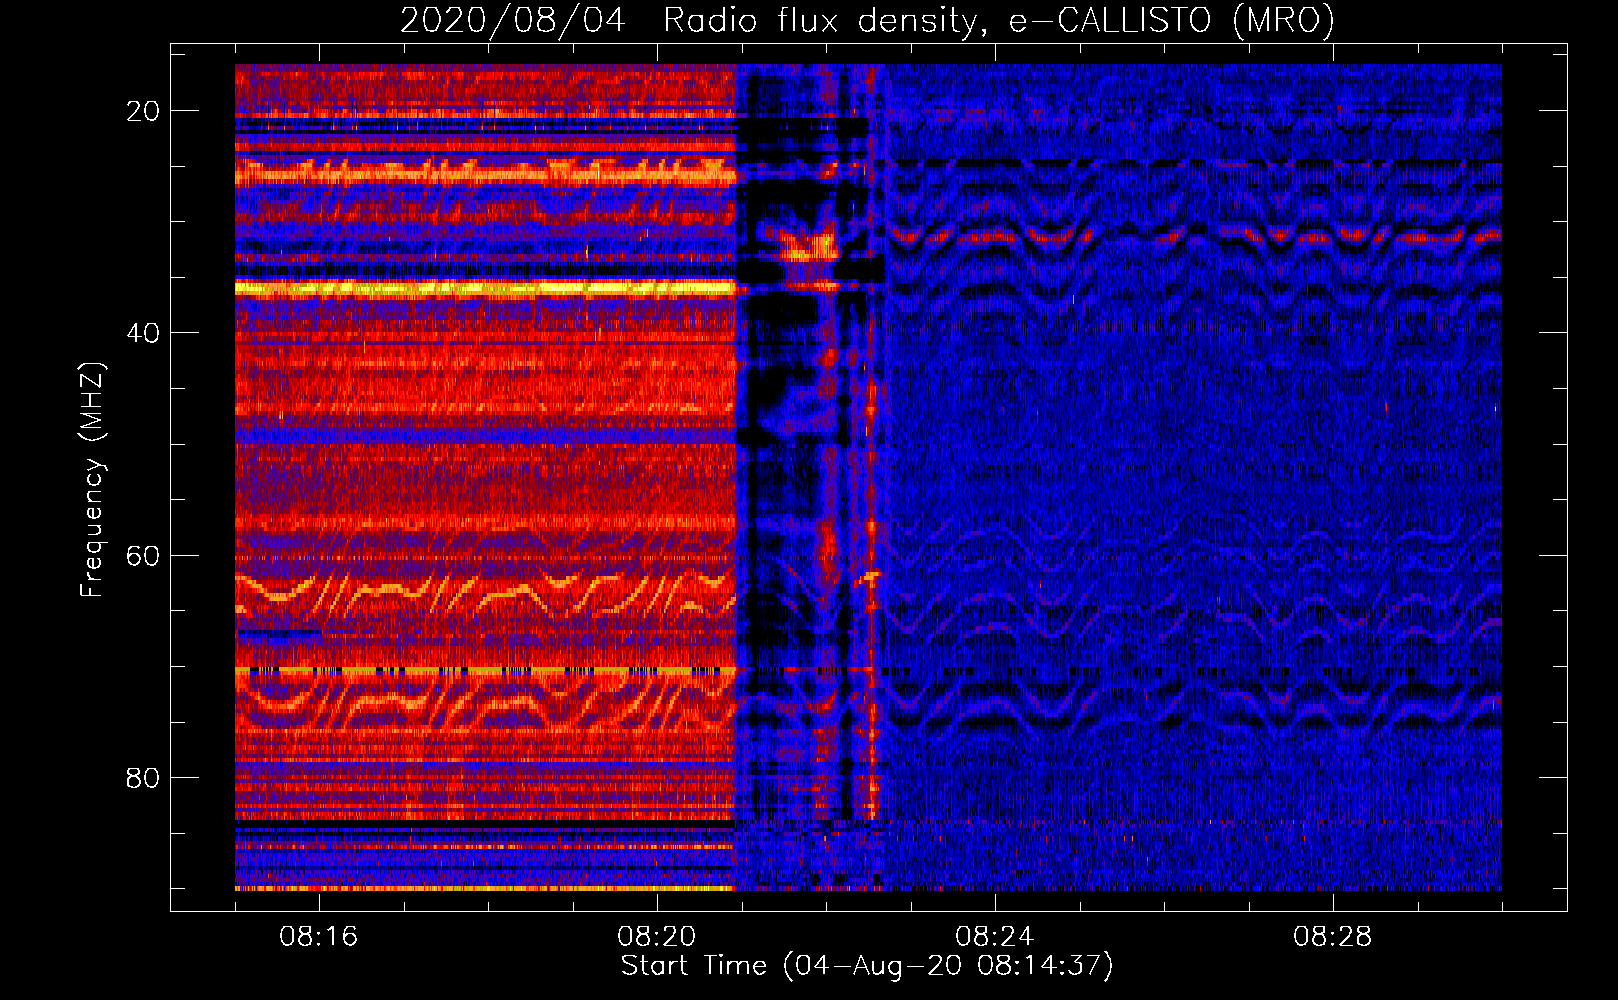
Task: Click the 'Start Time (04-Aug-20 08:14:37)' x-axis label
Action: pos(867,966)
